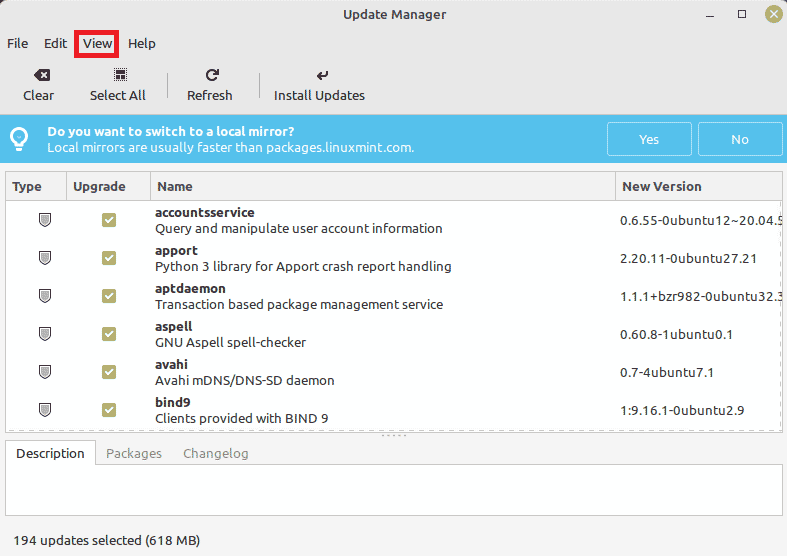Select the aptdaemon package name
The image size is (787, 556).
coord(190,289)
